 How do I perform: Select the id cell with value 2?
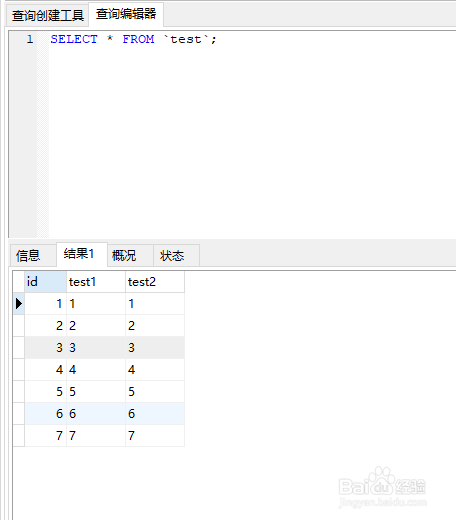click(x=45, y=326)
